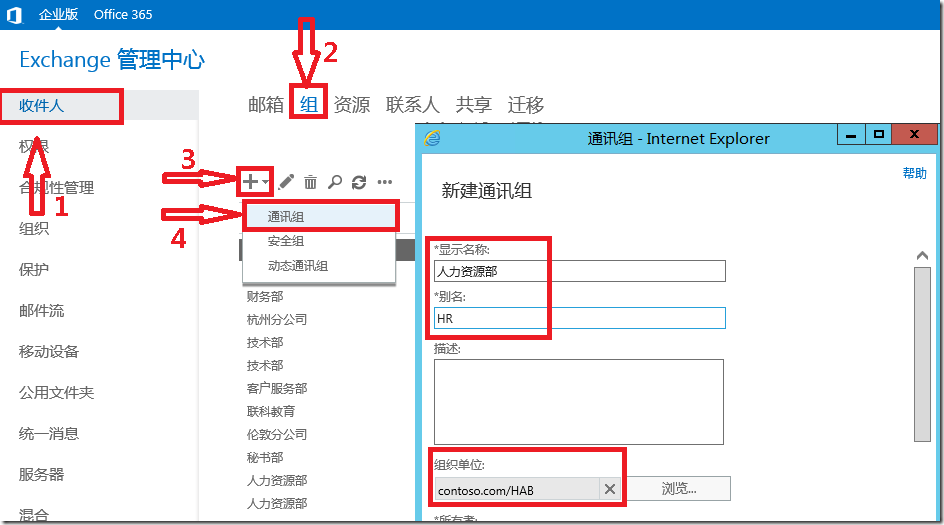Click the dialog scrollbar up arrow

tap(922, 255)
